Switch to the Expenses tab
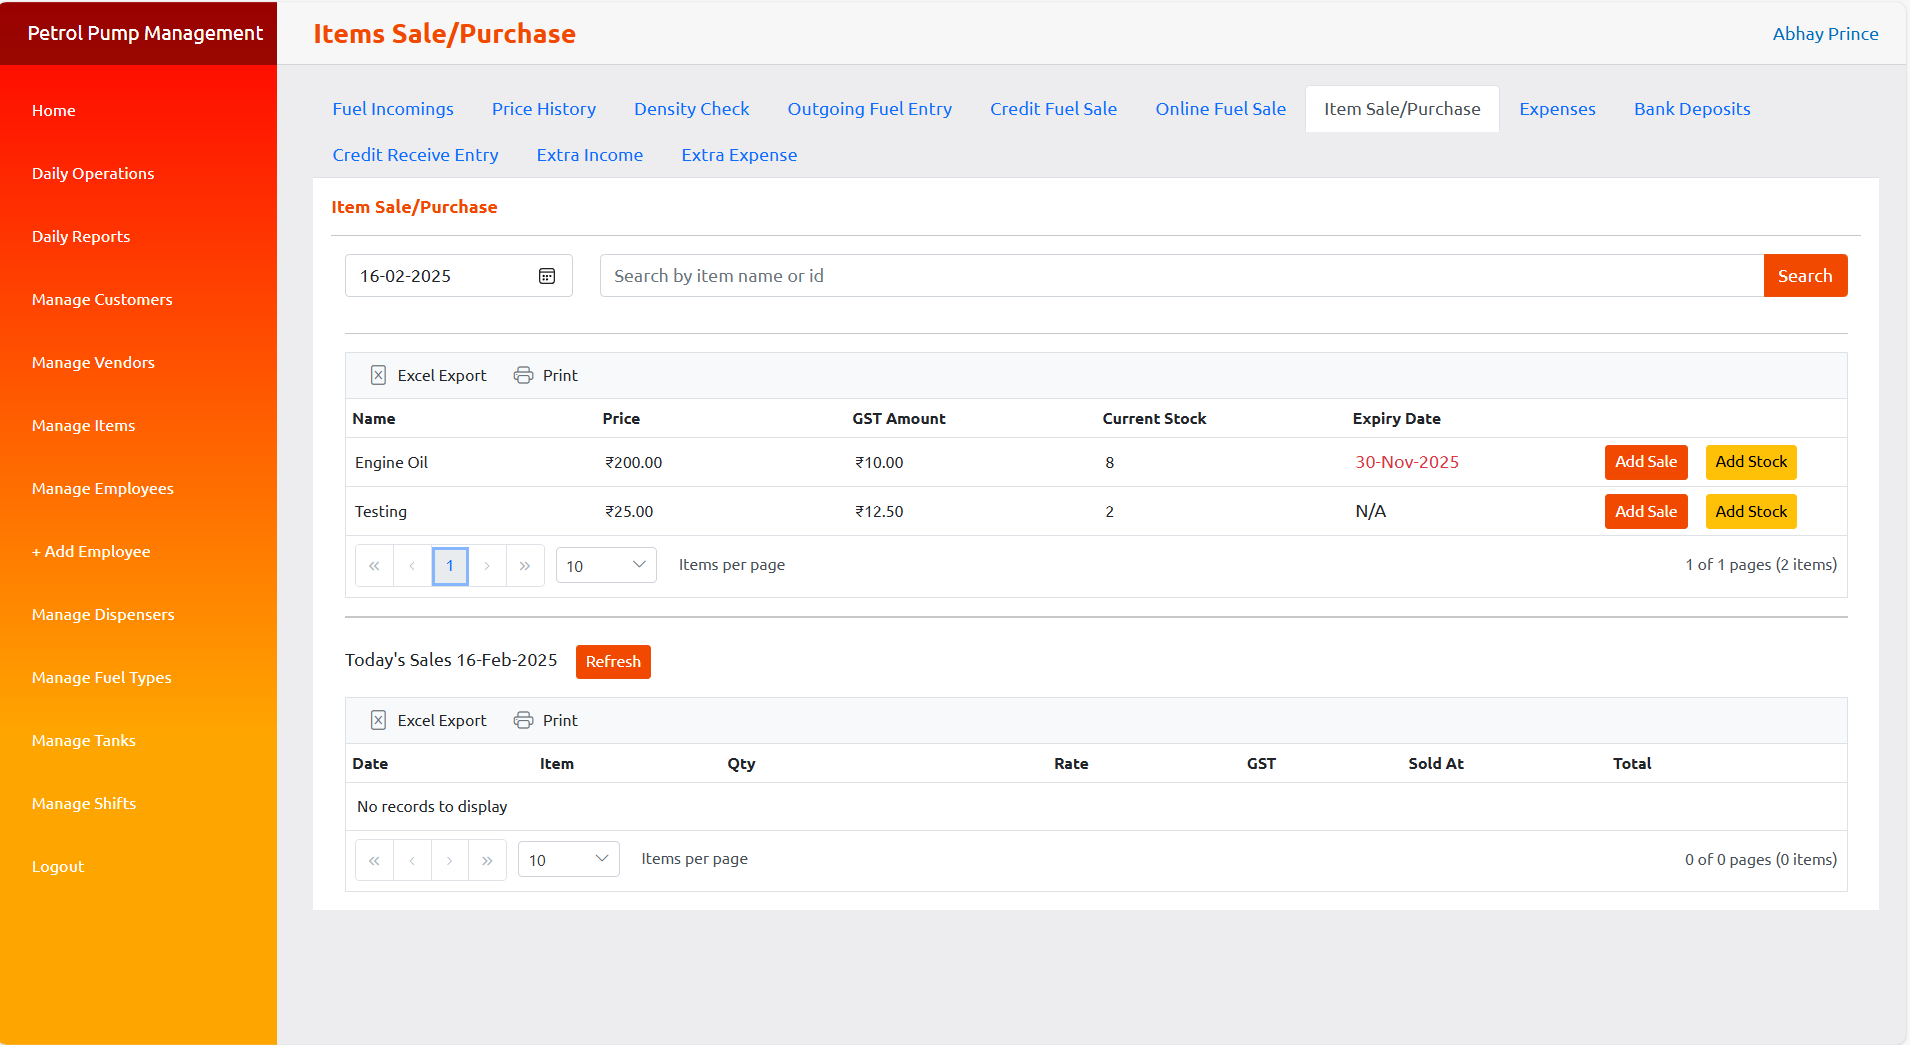The width and height of the screenshot is (1910, 1045). pyautogui.click(x=1557, y=109)
